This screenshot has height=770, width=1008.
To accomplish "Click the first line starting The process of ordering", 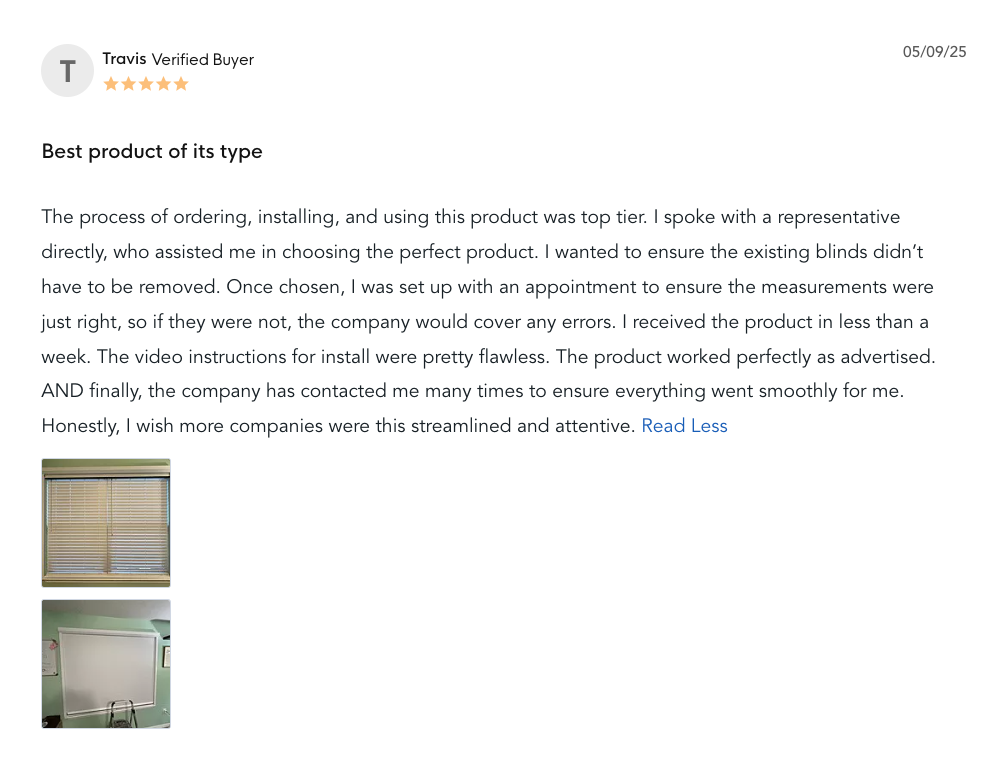I will coord(471,217).
